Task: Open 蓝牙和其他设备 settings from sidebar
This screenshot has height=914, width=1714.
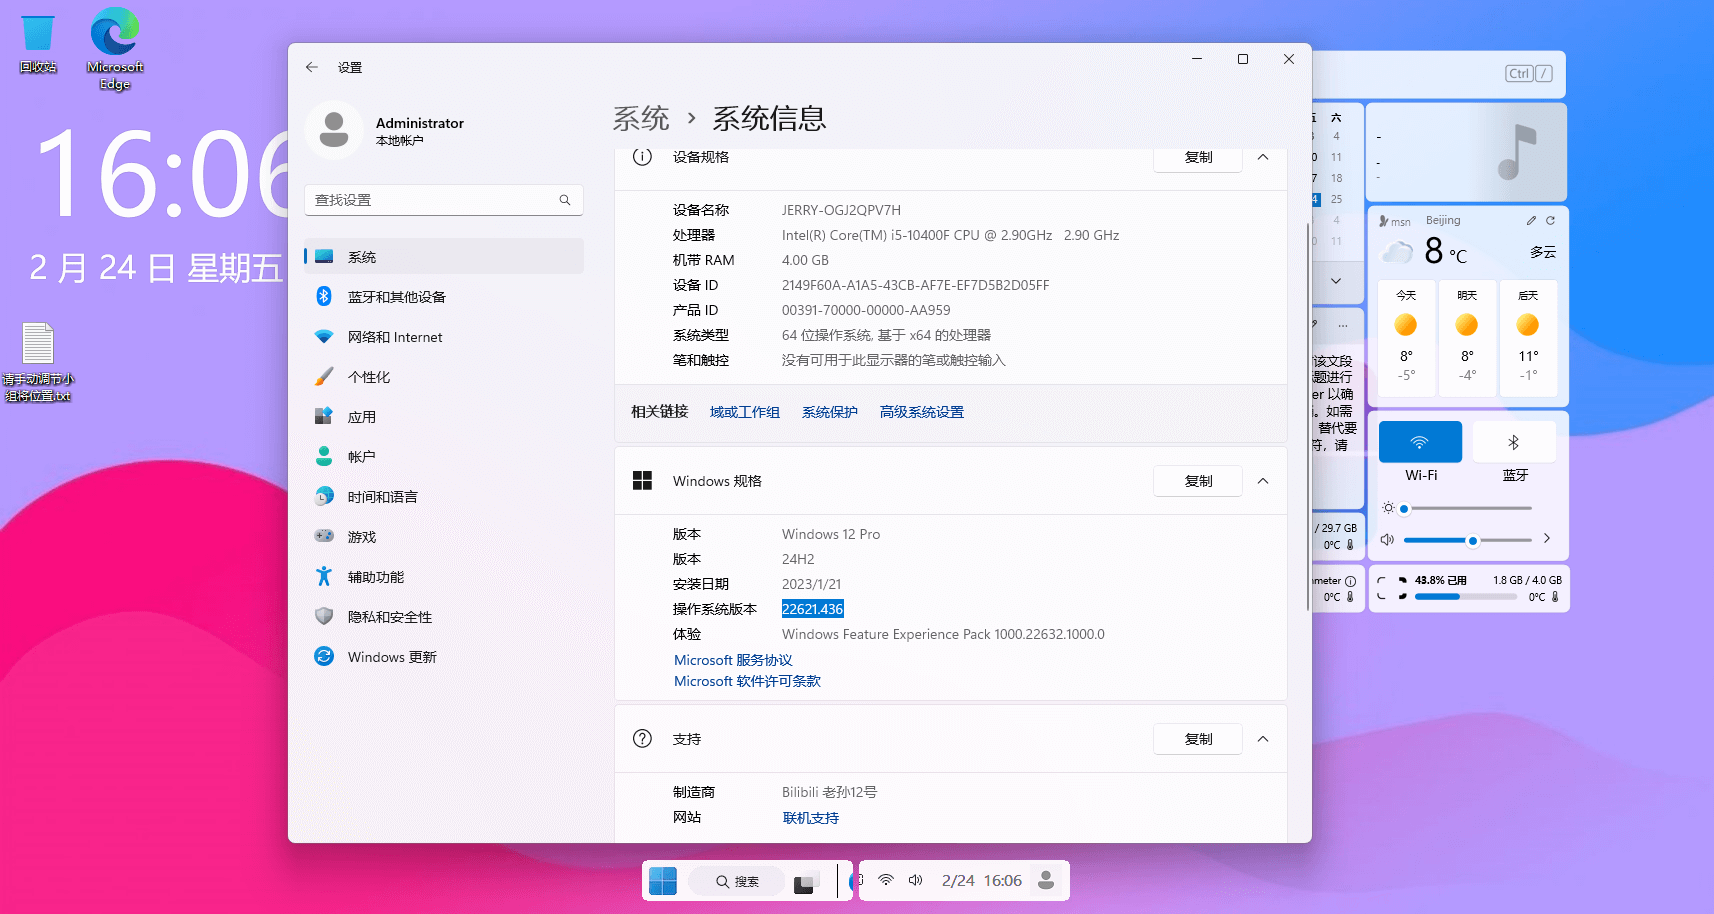Action: [x=396, y=297]
